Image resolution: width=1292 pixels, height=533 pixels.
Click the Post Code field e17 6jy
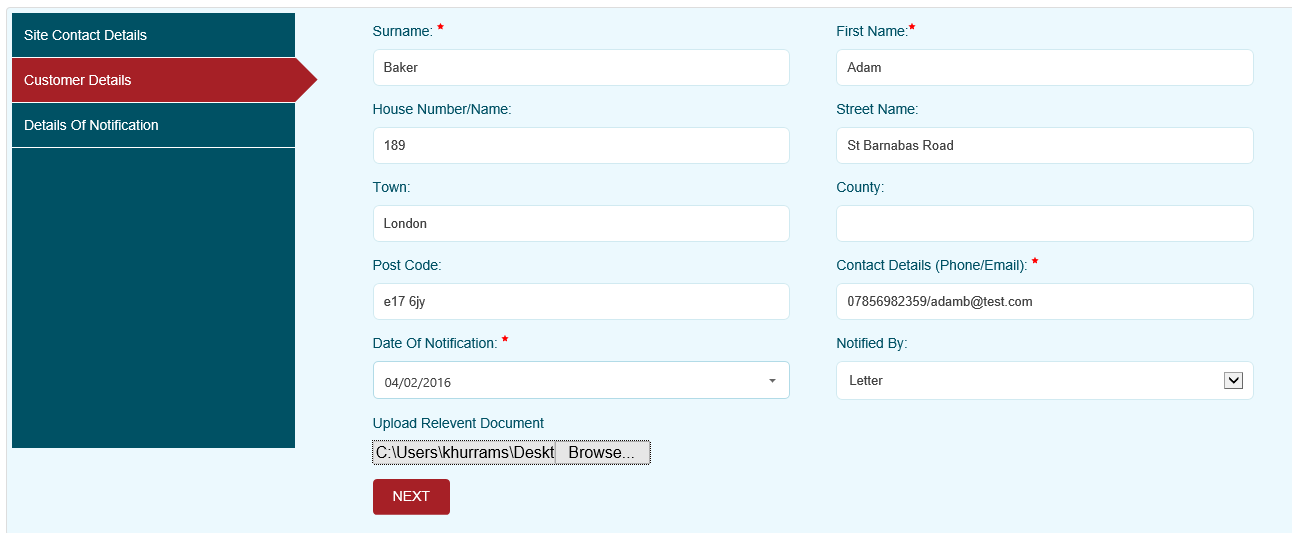[x=580, y=302]
